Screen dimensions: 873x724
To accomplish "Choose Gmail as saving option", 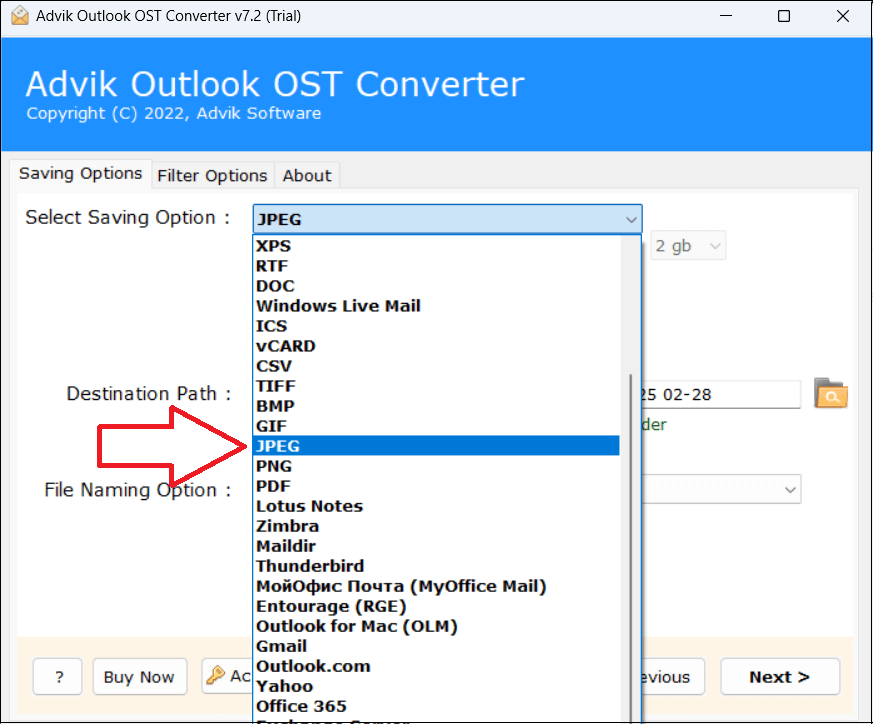I will click(x=436, y=646).
